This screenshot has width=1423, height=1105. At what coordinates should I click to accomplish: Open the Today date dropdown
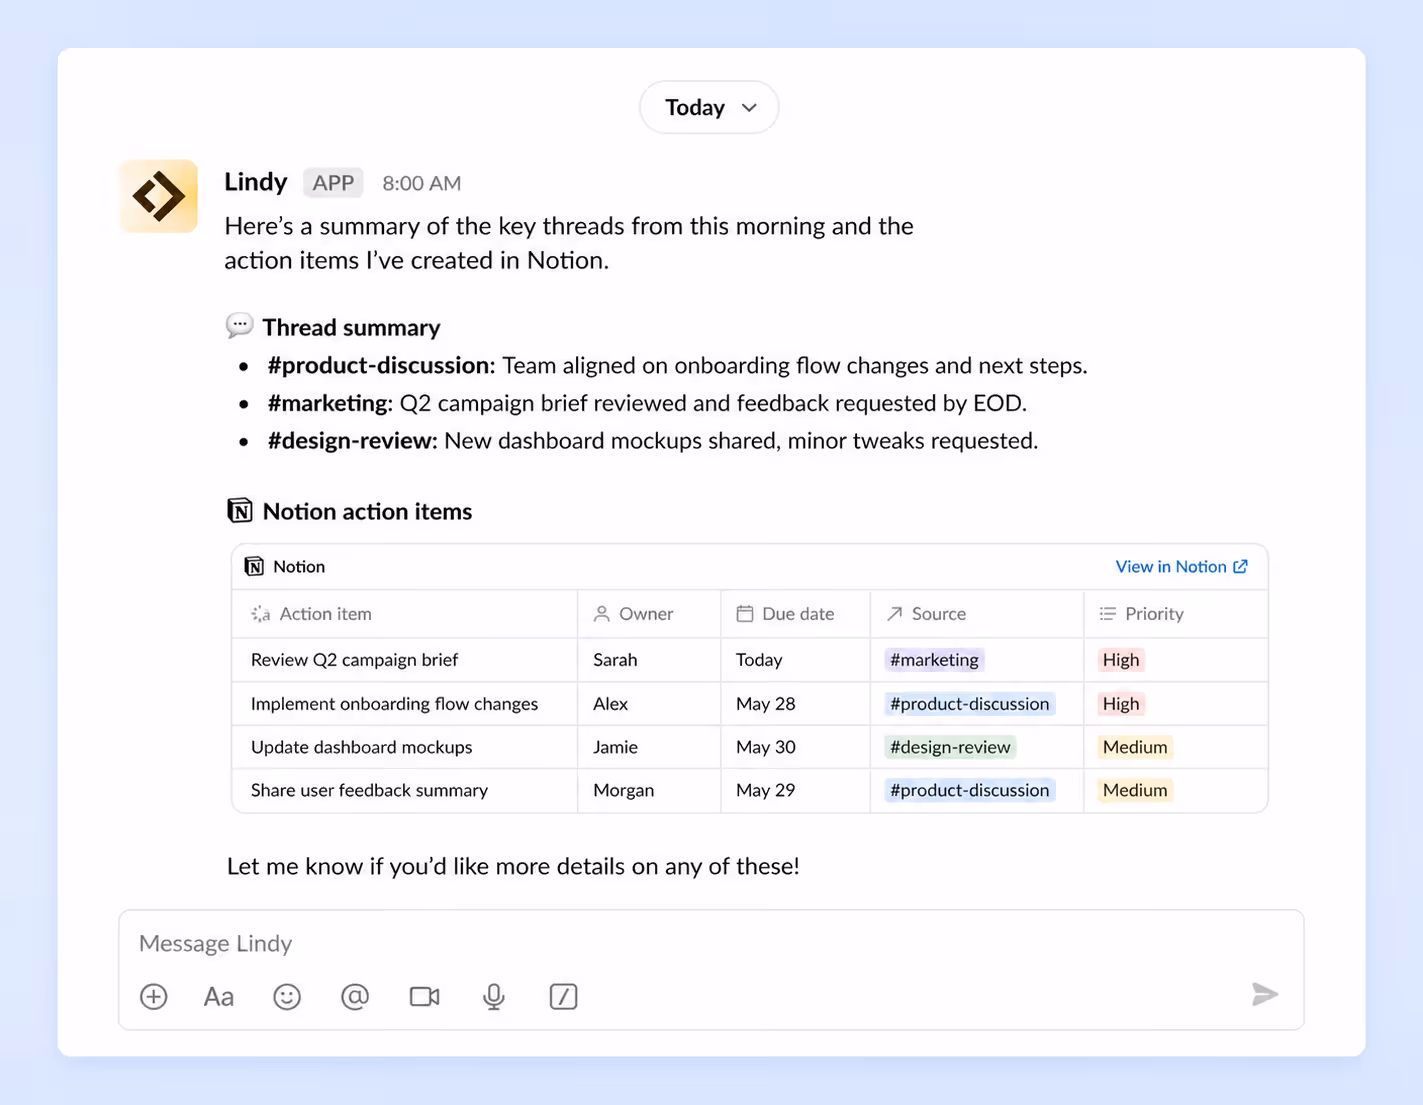point(709,107)
